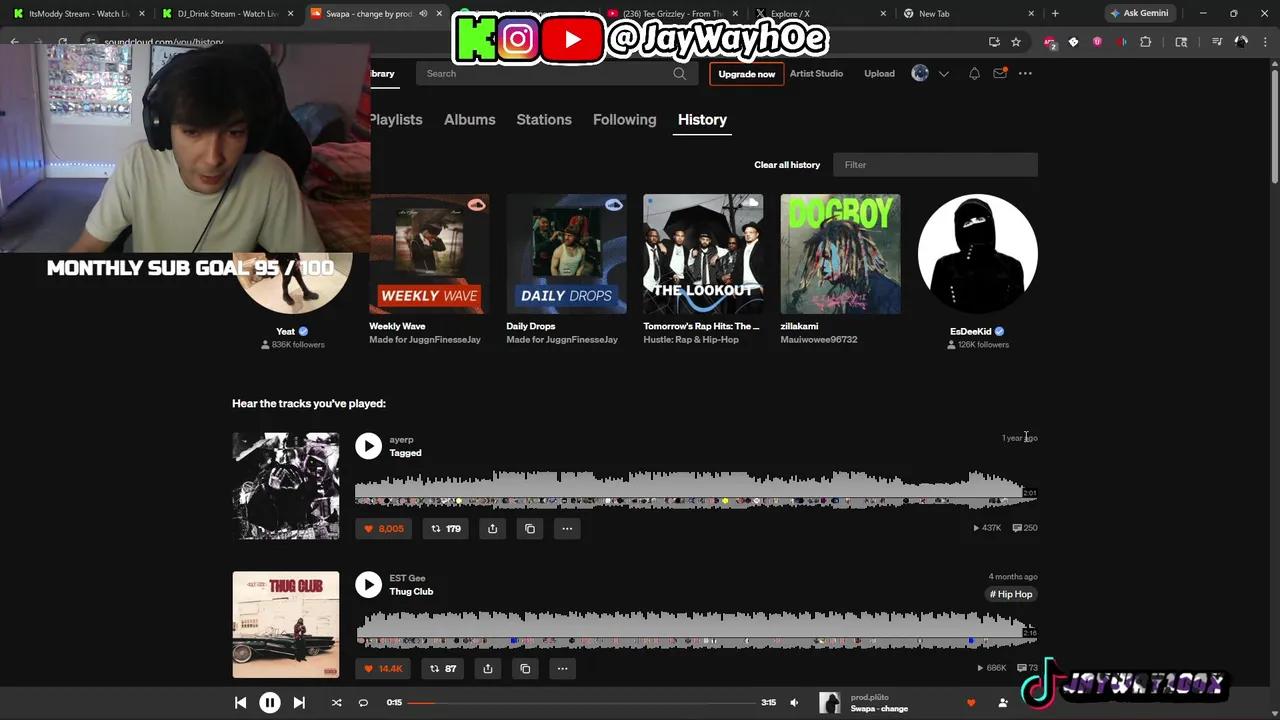Open the EsDeeKid artist profile picture
Image resolution: width=1280 pixels, height=720 pixels.
coord(978,254)
